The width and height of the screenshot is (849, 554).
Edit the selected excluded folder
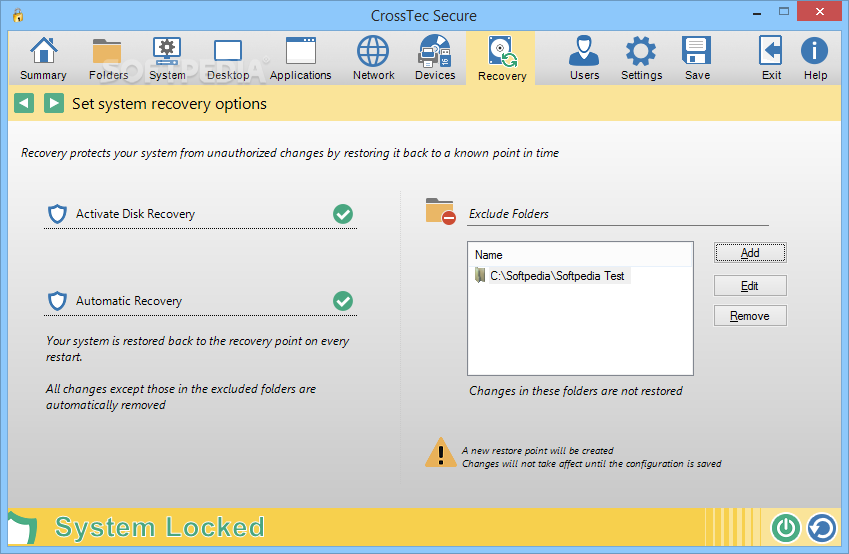click(x=750, y=285)
